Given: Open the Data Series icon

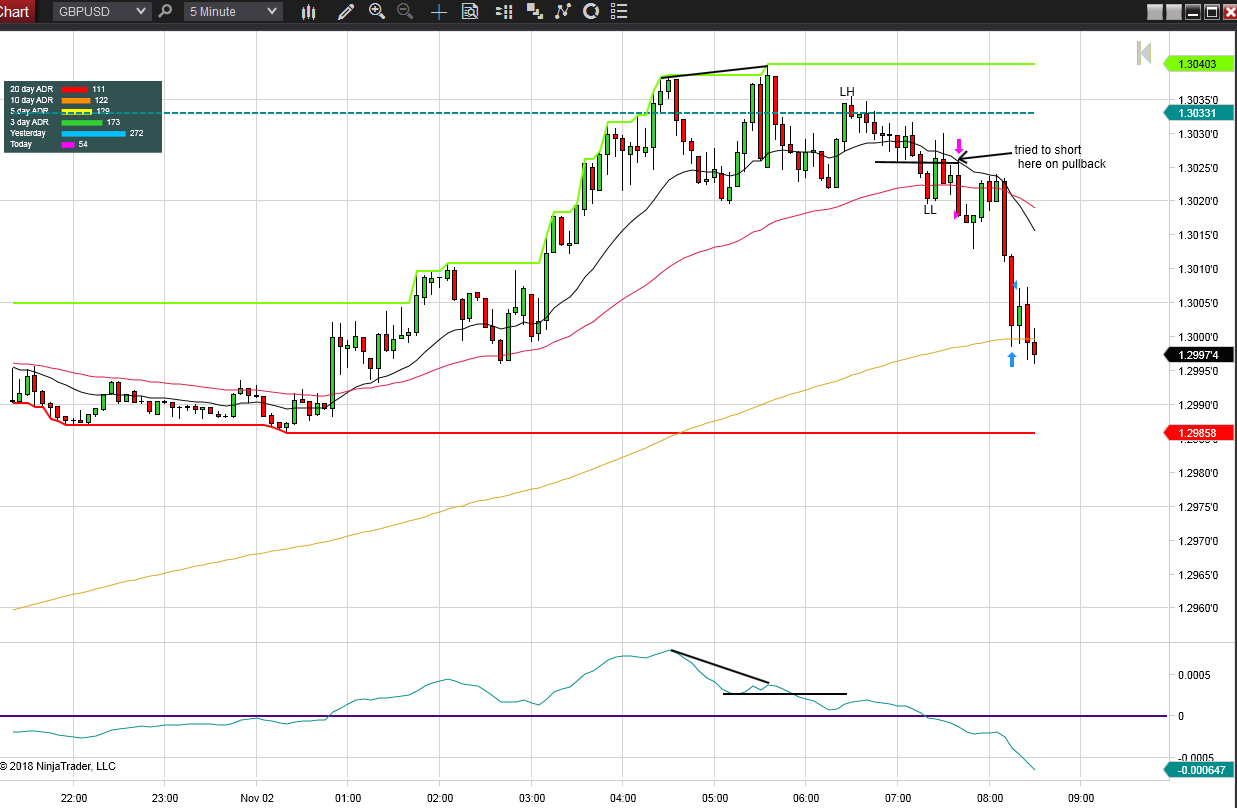Looking at the screenshot, I should 536,12.
